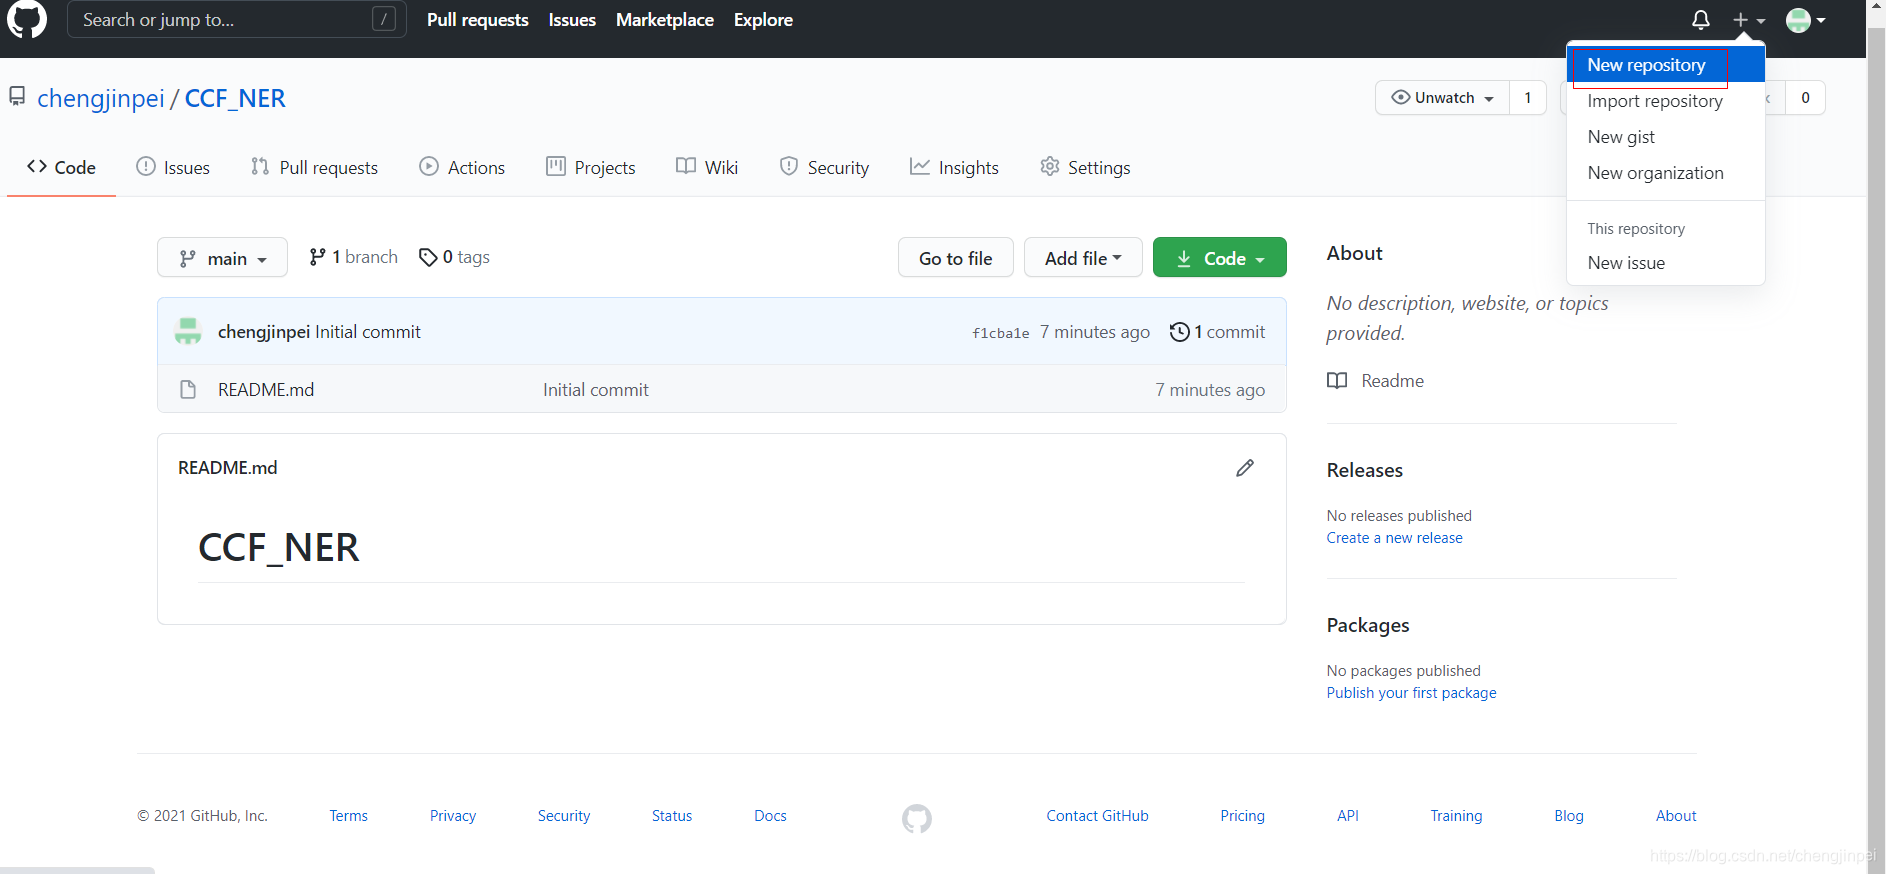Open the Initial commit message in file row
The image size is (1886, 874).
596,390
